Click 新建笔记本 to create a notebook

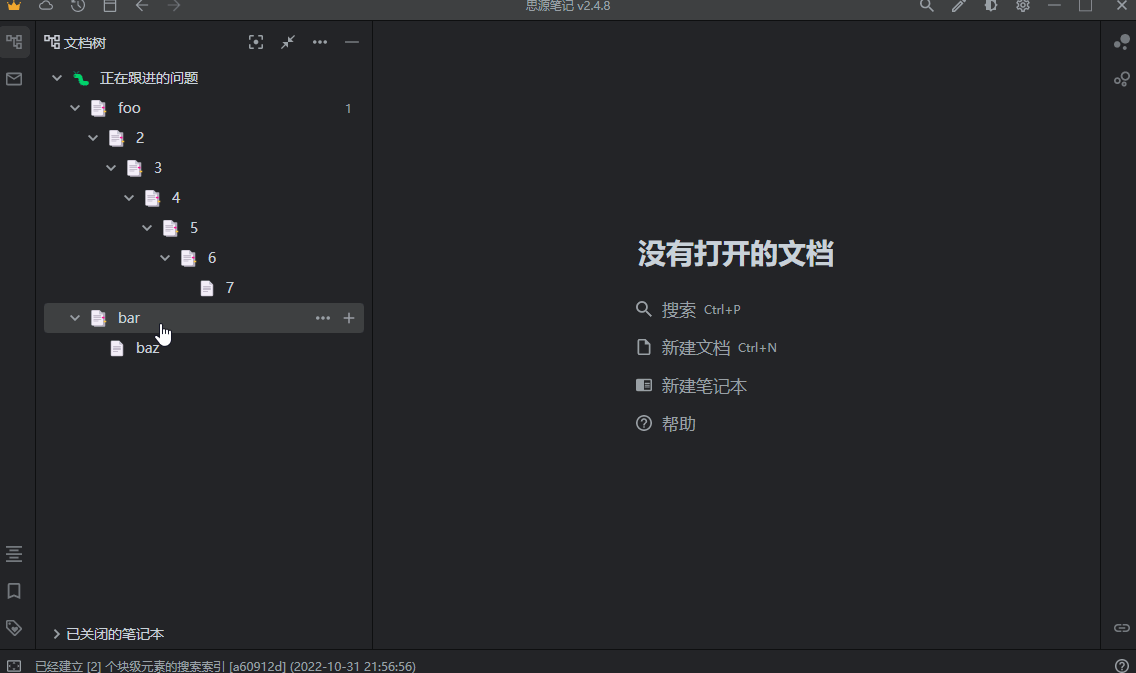(705, 385)
